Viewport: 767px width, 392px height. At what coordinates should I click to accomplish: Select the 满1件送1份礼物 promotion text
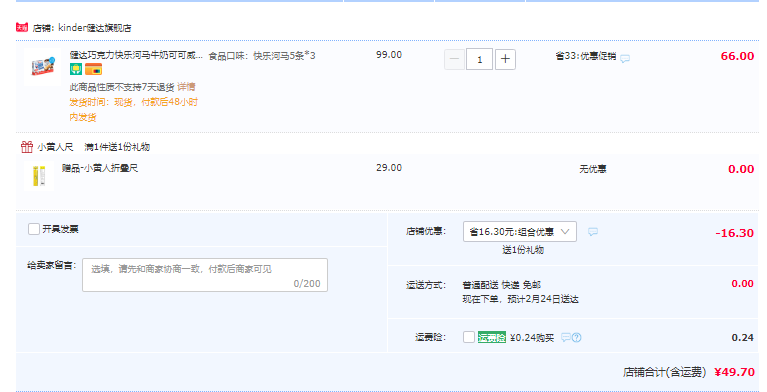[117, 147]
